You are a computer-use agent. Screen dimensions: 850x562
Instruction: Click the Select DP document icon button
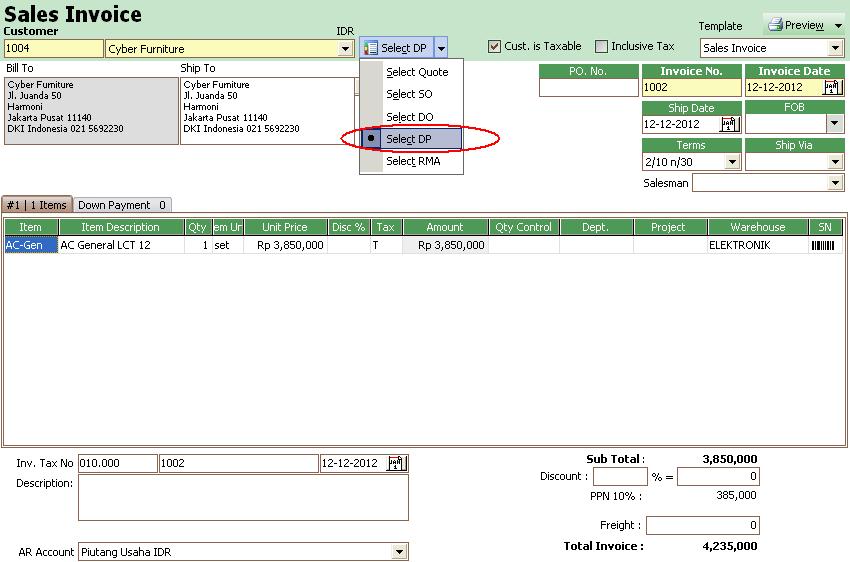tap(371, 48)
